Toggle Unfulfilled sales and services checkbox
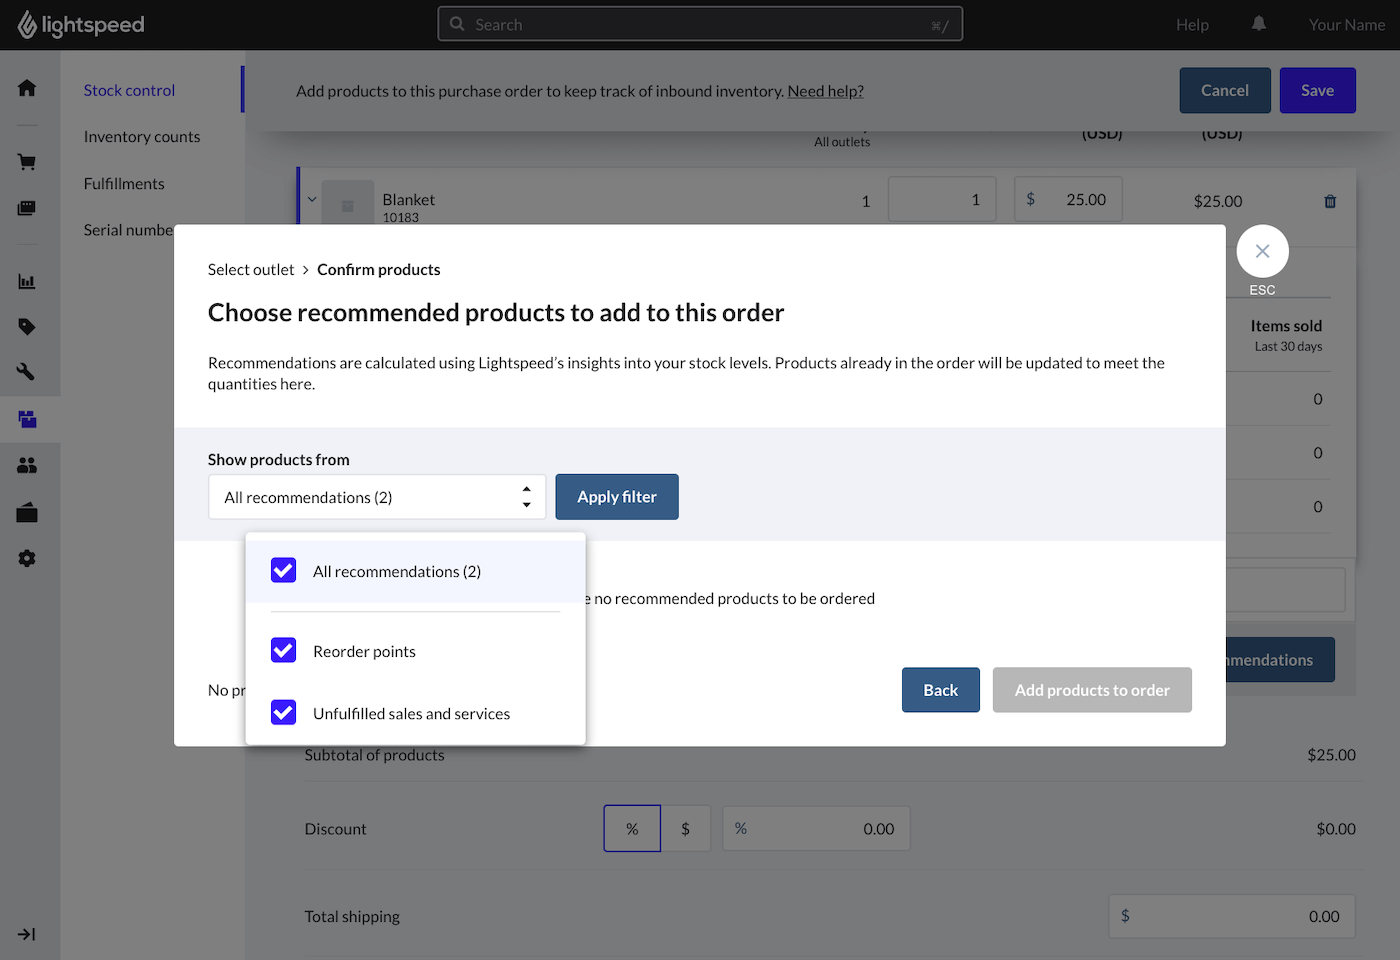 point(284,712)
